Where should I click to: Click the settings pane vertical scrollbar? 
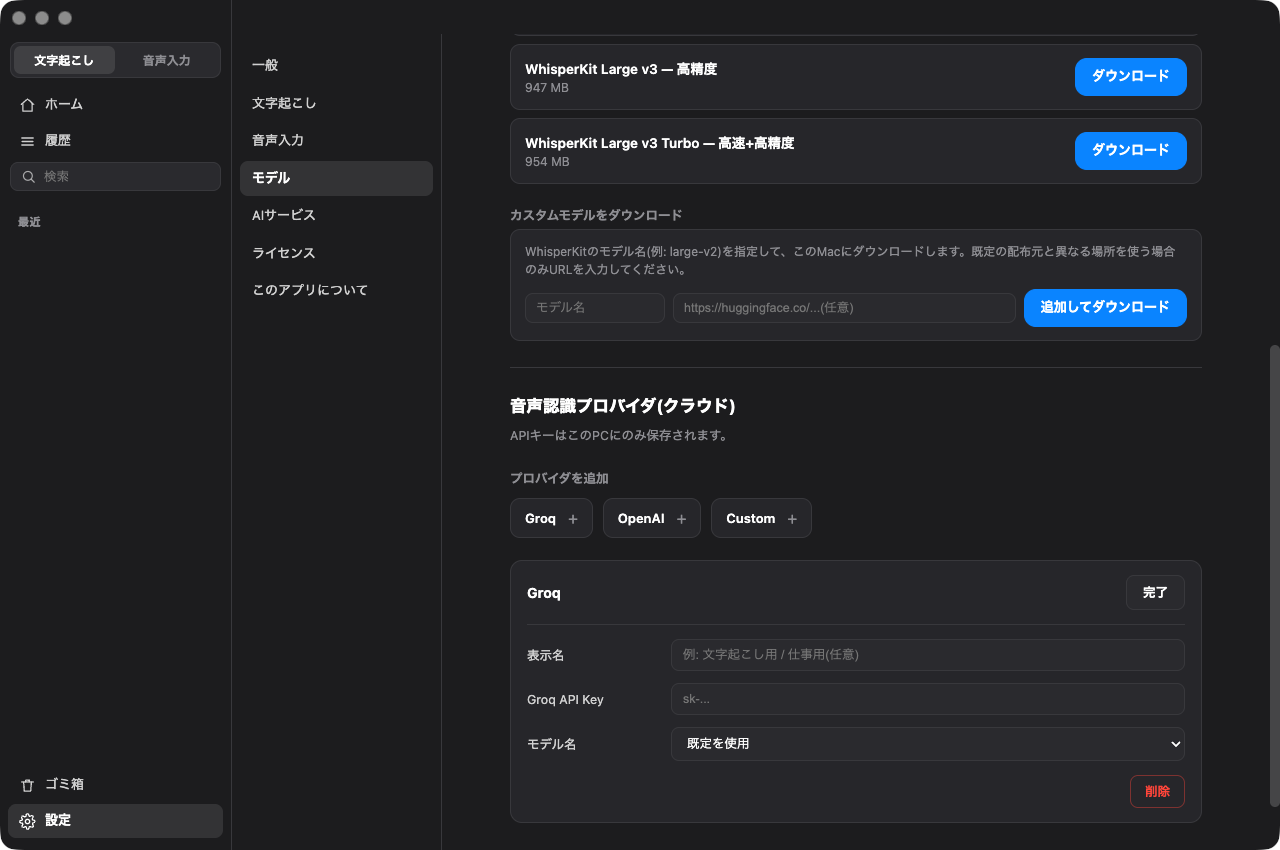tap(1274, 575)
